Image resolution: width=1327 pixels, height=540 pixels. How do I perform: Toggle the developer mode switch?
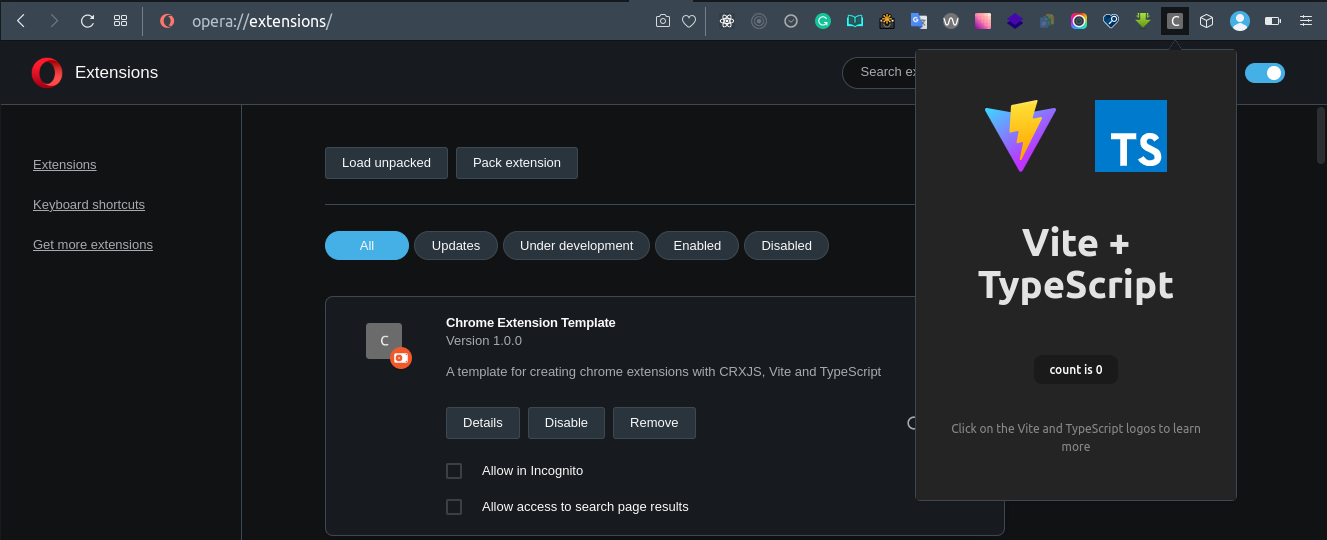pos(1265,73)
